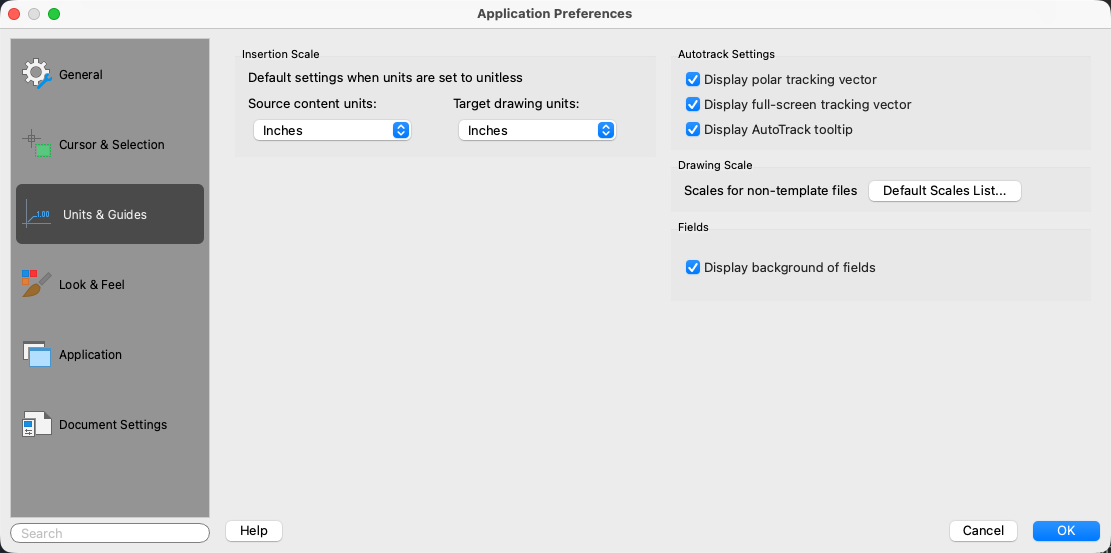This screenshot has width=1111, height=553.
Task: Disable Display polar tracking vector
Action: pyautogui.click(x=692, y=80)
